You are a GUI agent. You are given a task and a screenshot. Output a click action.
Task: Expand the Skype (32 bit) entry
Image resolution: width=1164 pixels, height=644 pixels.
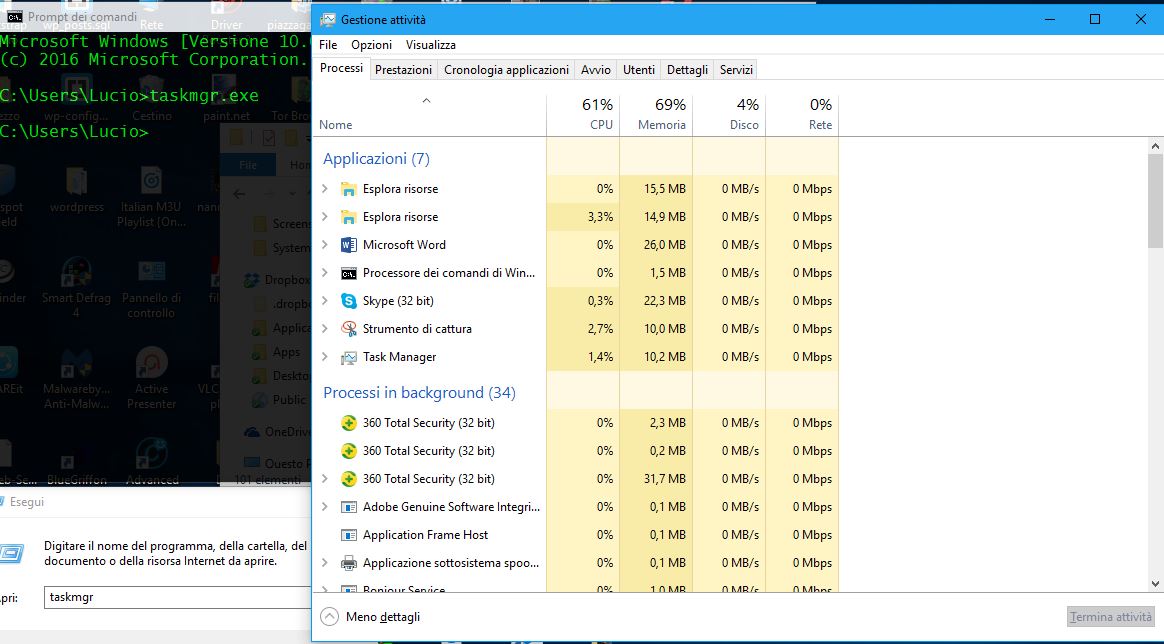(325, 301)
